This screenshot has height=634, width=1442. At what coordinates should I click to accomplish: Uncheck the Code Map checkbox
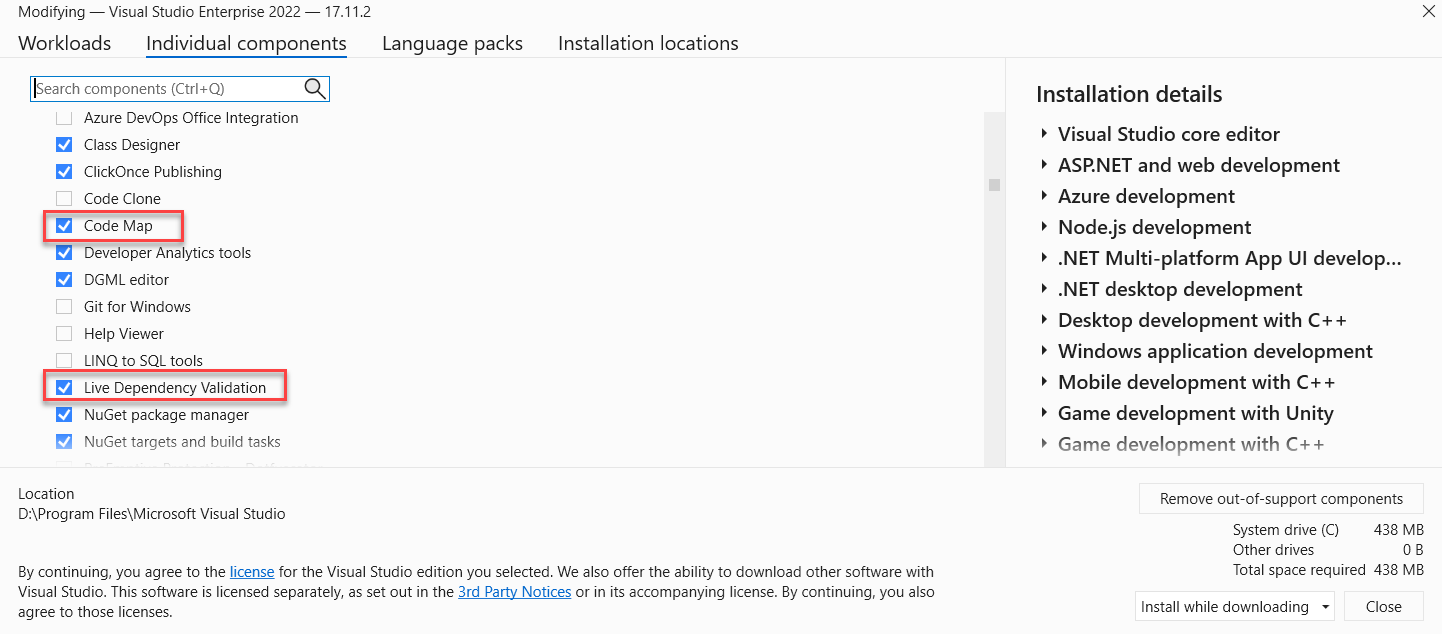tap(64, 226)
